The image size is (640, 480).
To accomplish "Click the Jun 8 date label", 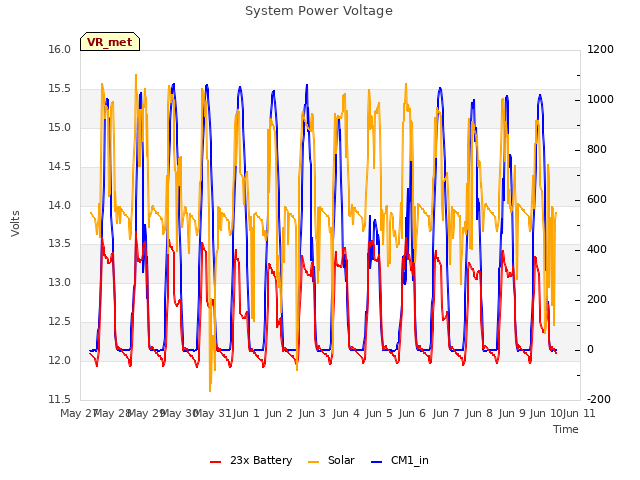I will tap(479, 413).
